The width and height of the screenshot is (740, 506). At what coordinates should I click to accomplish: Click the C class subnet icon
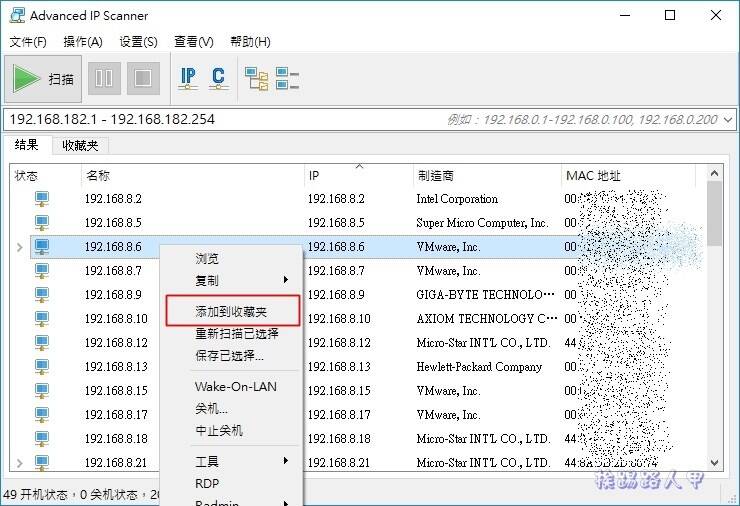point(218,78)
